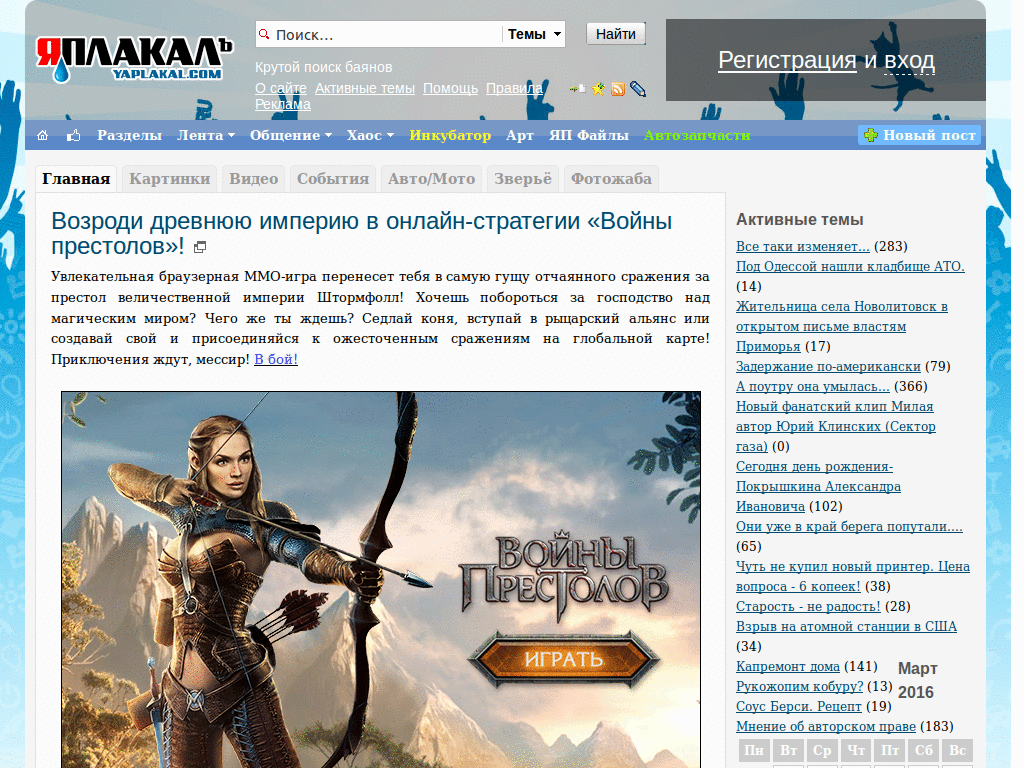This screenshot has height=768, width=1024.
Task: Expand the Общение dropdown menu
Action: pyautogui.click(x=291, y=135)
